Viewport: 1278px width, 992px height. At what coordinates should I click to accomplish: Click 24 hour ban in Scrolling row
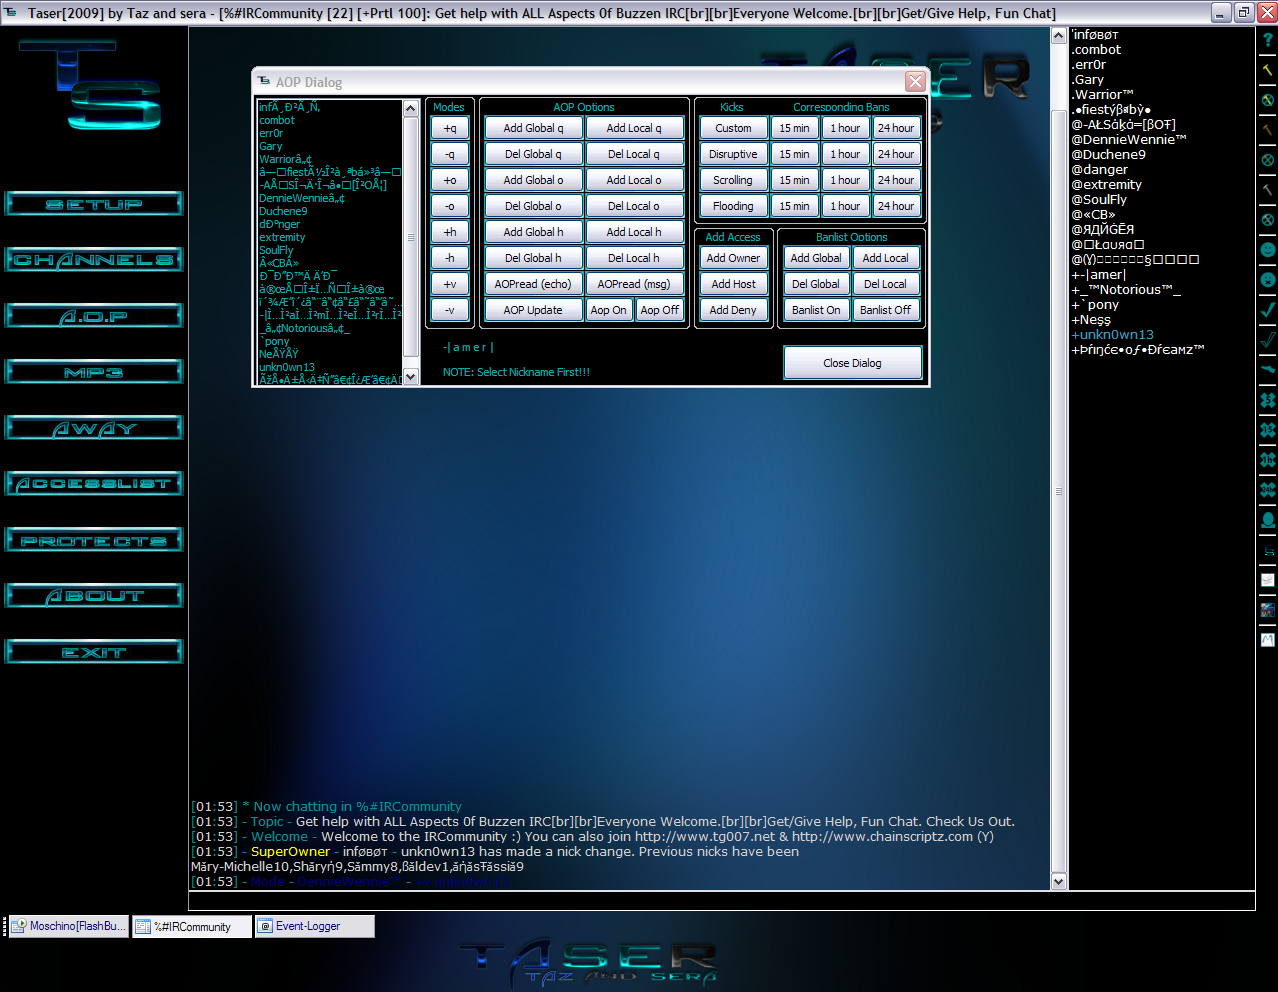[896, 180]
